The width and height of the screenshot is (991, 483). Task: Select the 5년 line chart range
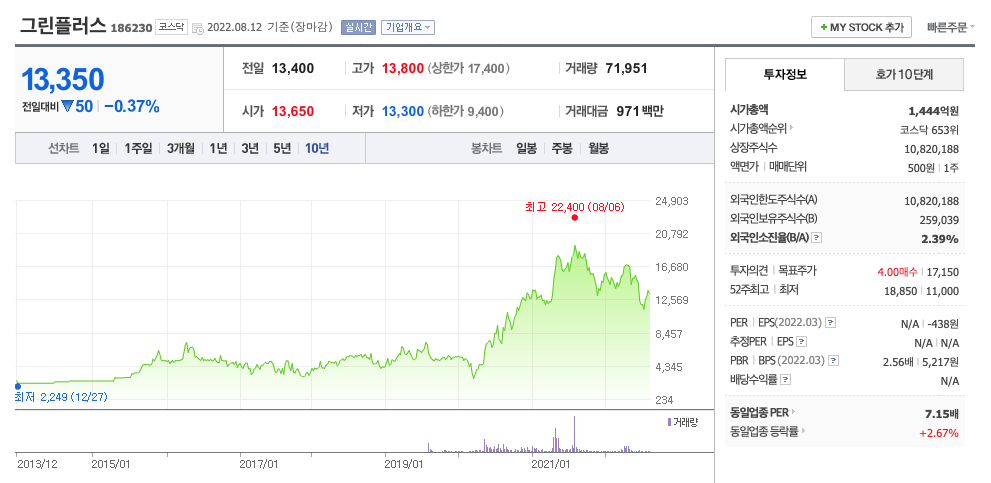coord(282,149)
